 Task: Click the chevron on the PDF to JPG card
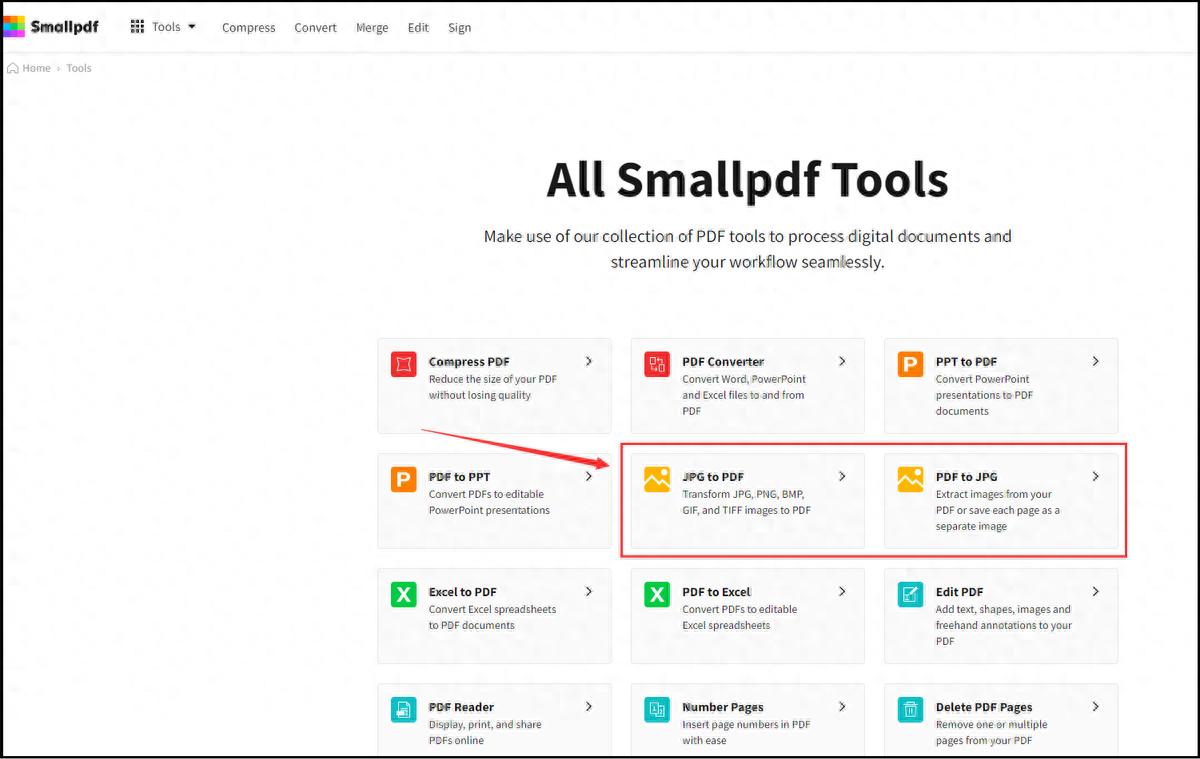click(1095, 476)
